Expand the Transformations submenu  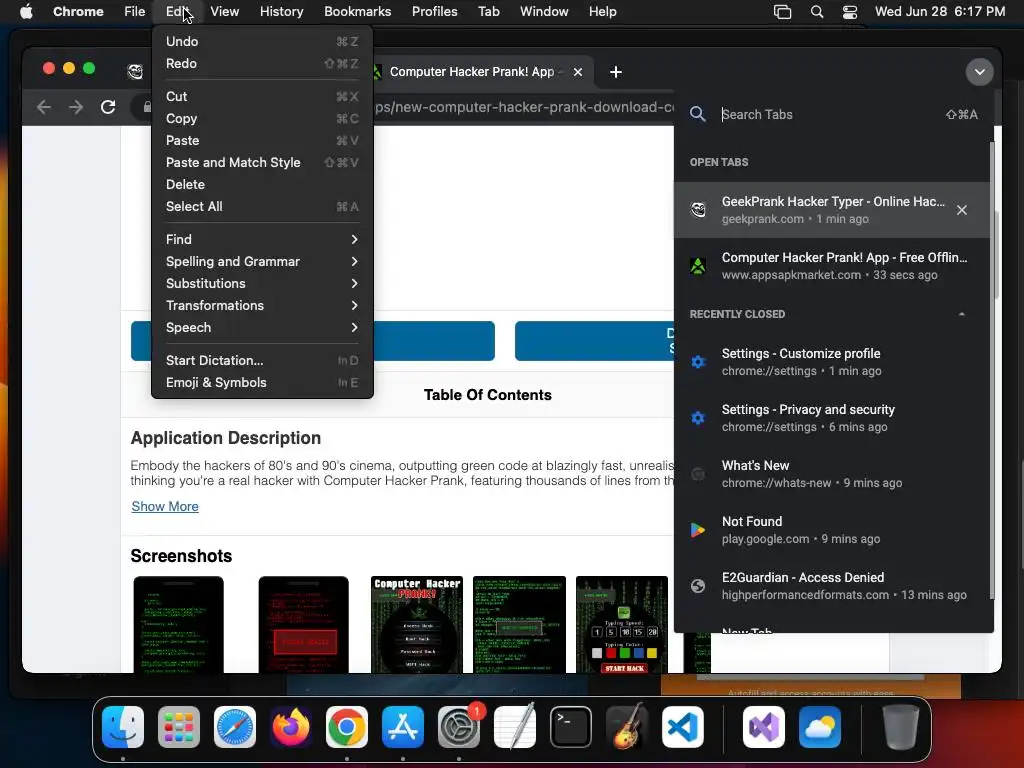tap(262, 306)
